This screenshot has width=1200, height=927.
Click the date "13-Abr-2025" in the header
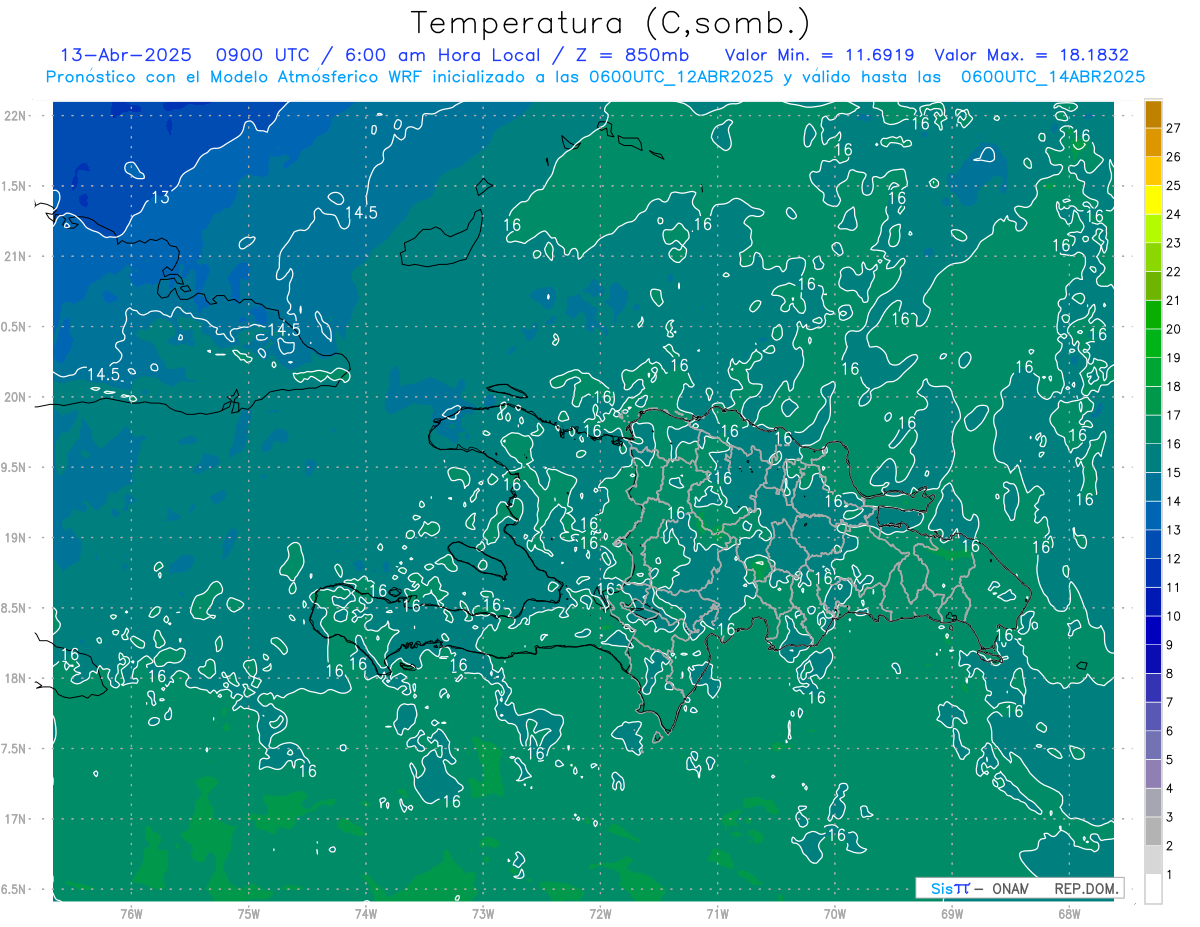[x=125, y=55]
